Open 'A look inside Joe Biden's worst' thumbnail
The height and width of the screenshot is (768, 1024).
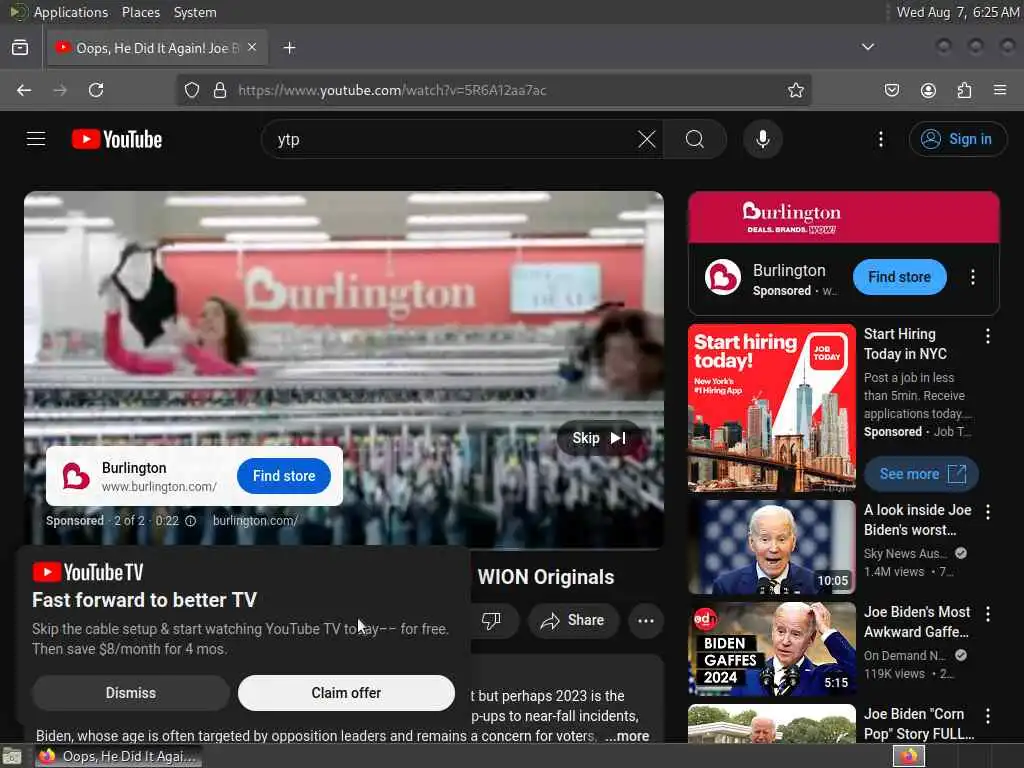coord(771,547)
